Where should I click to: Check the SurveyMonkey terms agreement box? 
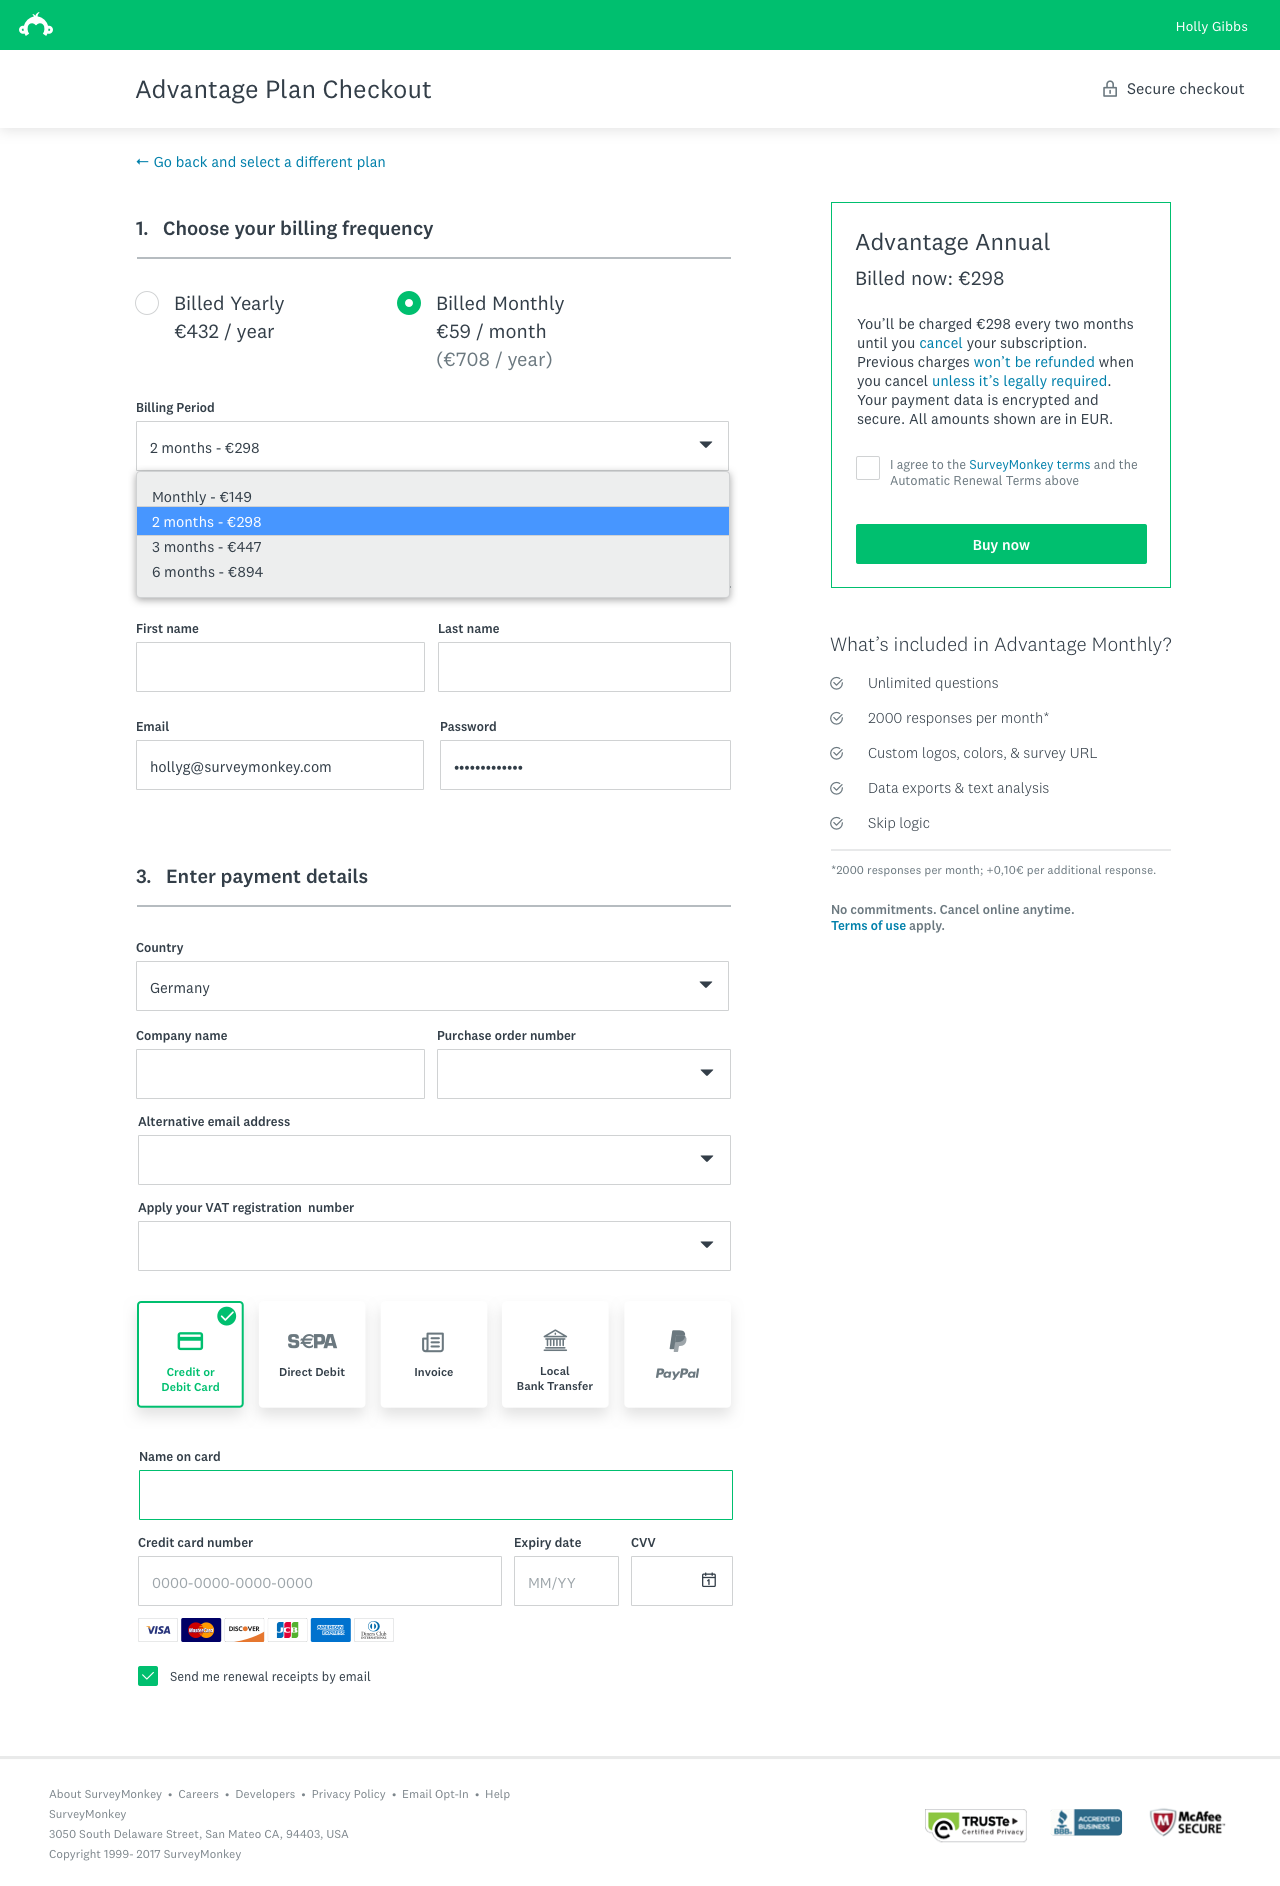coord(868,467)
